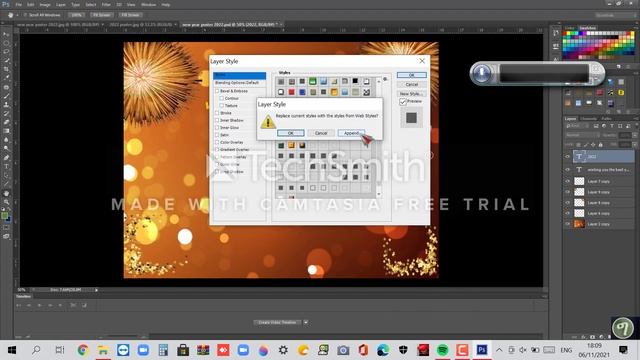Open the Filter menu
The width and height of the screenshot is (640, 360).
(106, 4)
